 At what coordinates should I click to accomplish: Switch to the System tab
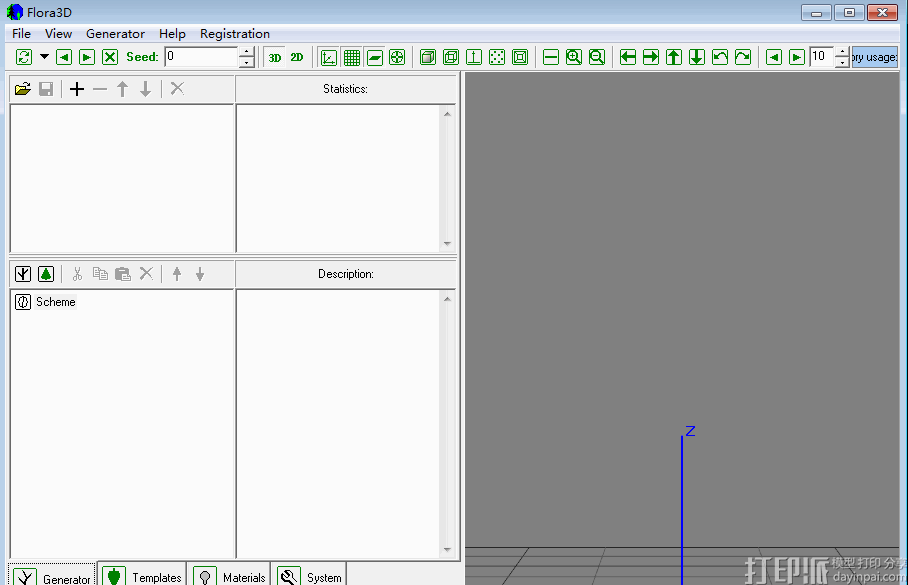[309, 575]
